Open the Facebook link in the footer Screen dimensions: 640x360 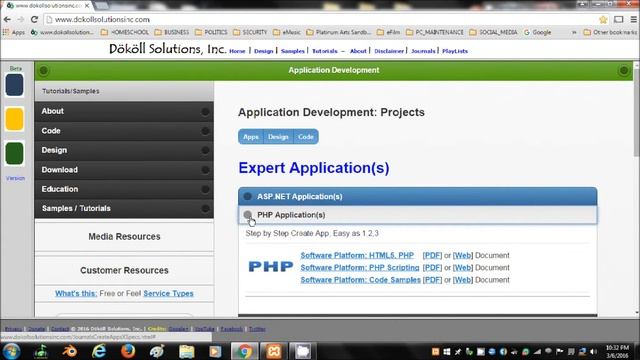point(231,329)
